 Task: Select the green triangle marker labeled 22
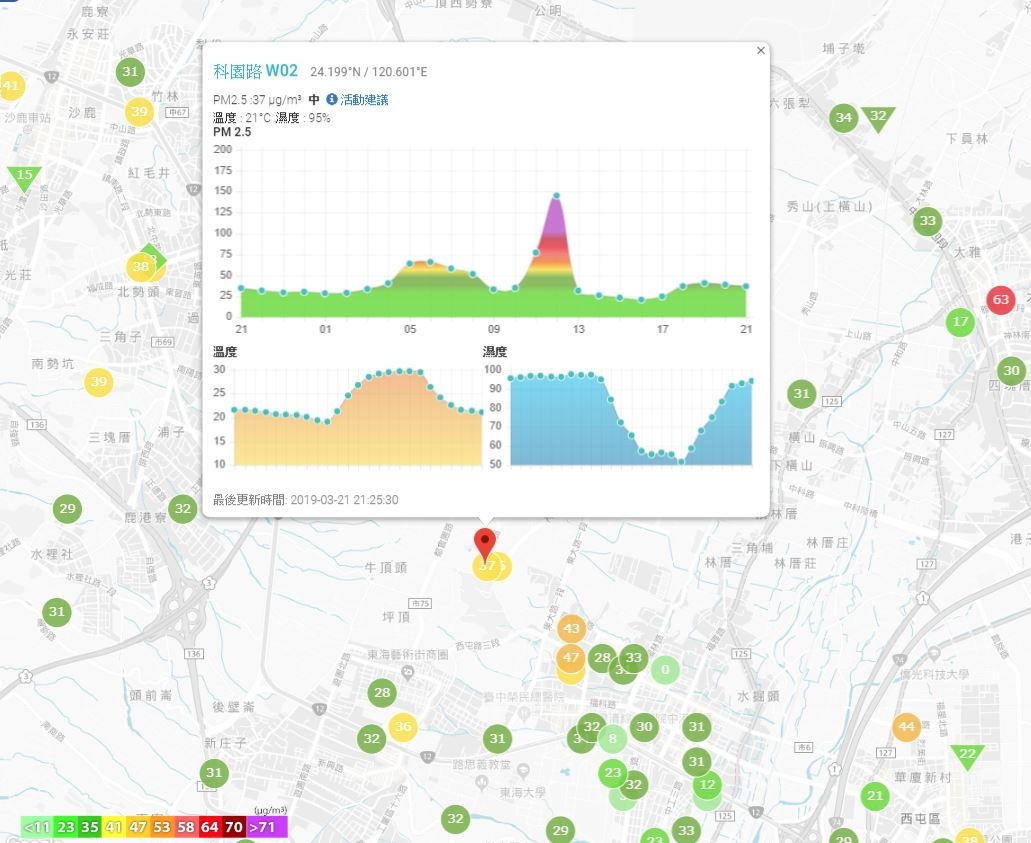coord(967,756)
